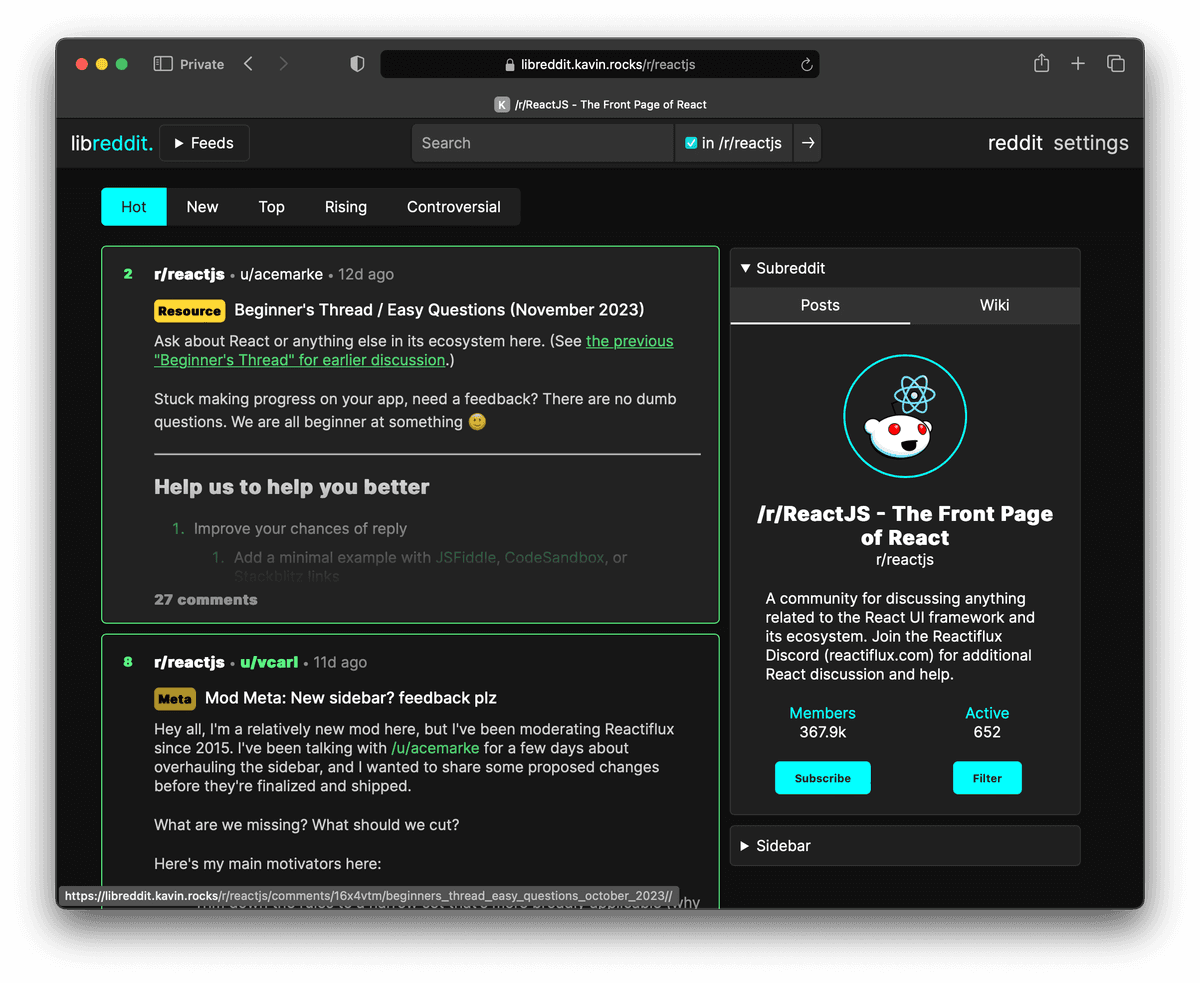Collapse the Subreddit panel
1200x983 pixels.
coord(905,268)
